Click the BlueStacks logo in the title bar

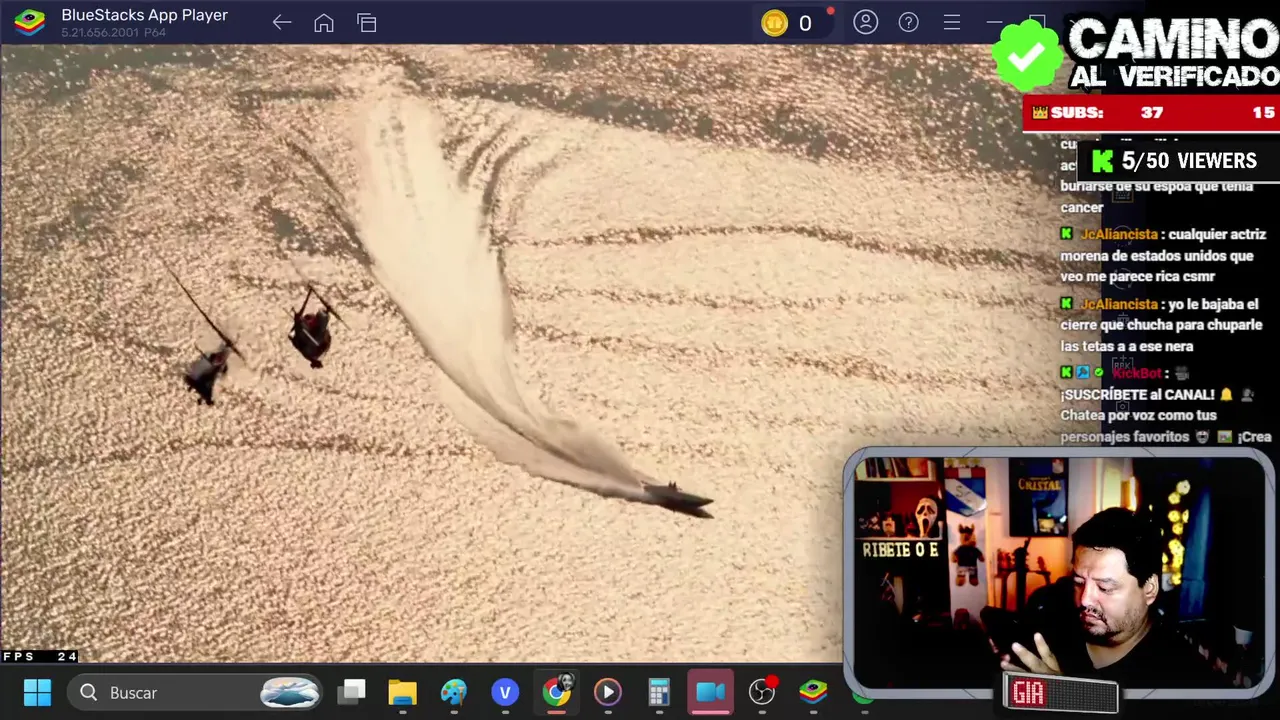(29, 22)
